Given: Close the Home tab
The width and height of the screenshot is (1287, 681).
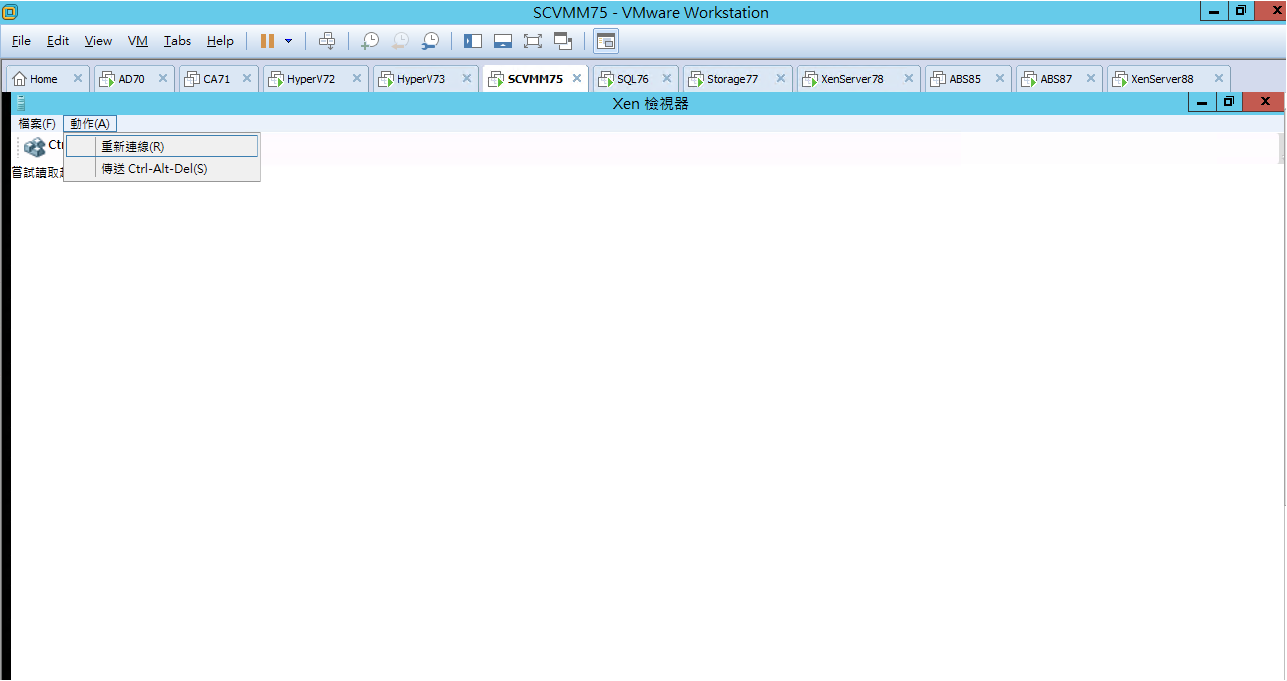Looking at the screenshot, I should click(x=78, y=79).
